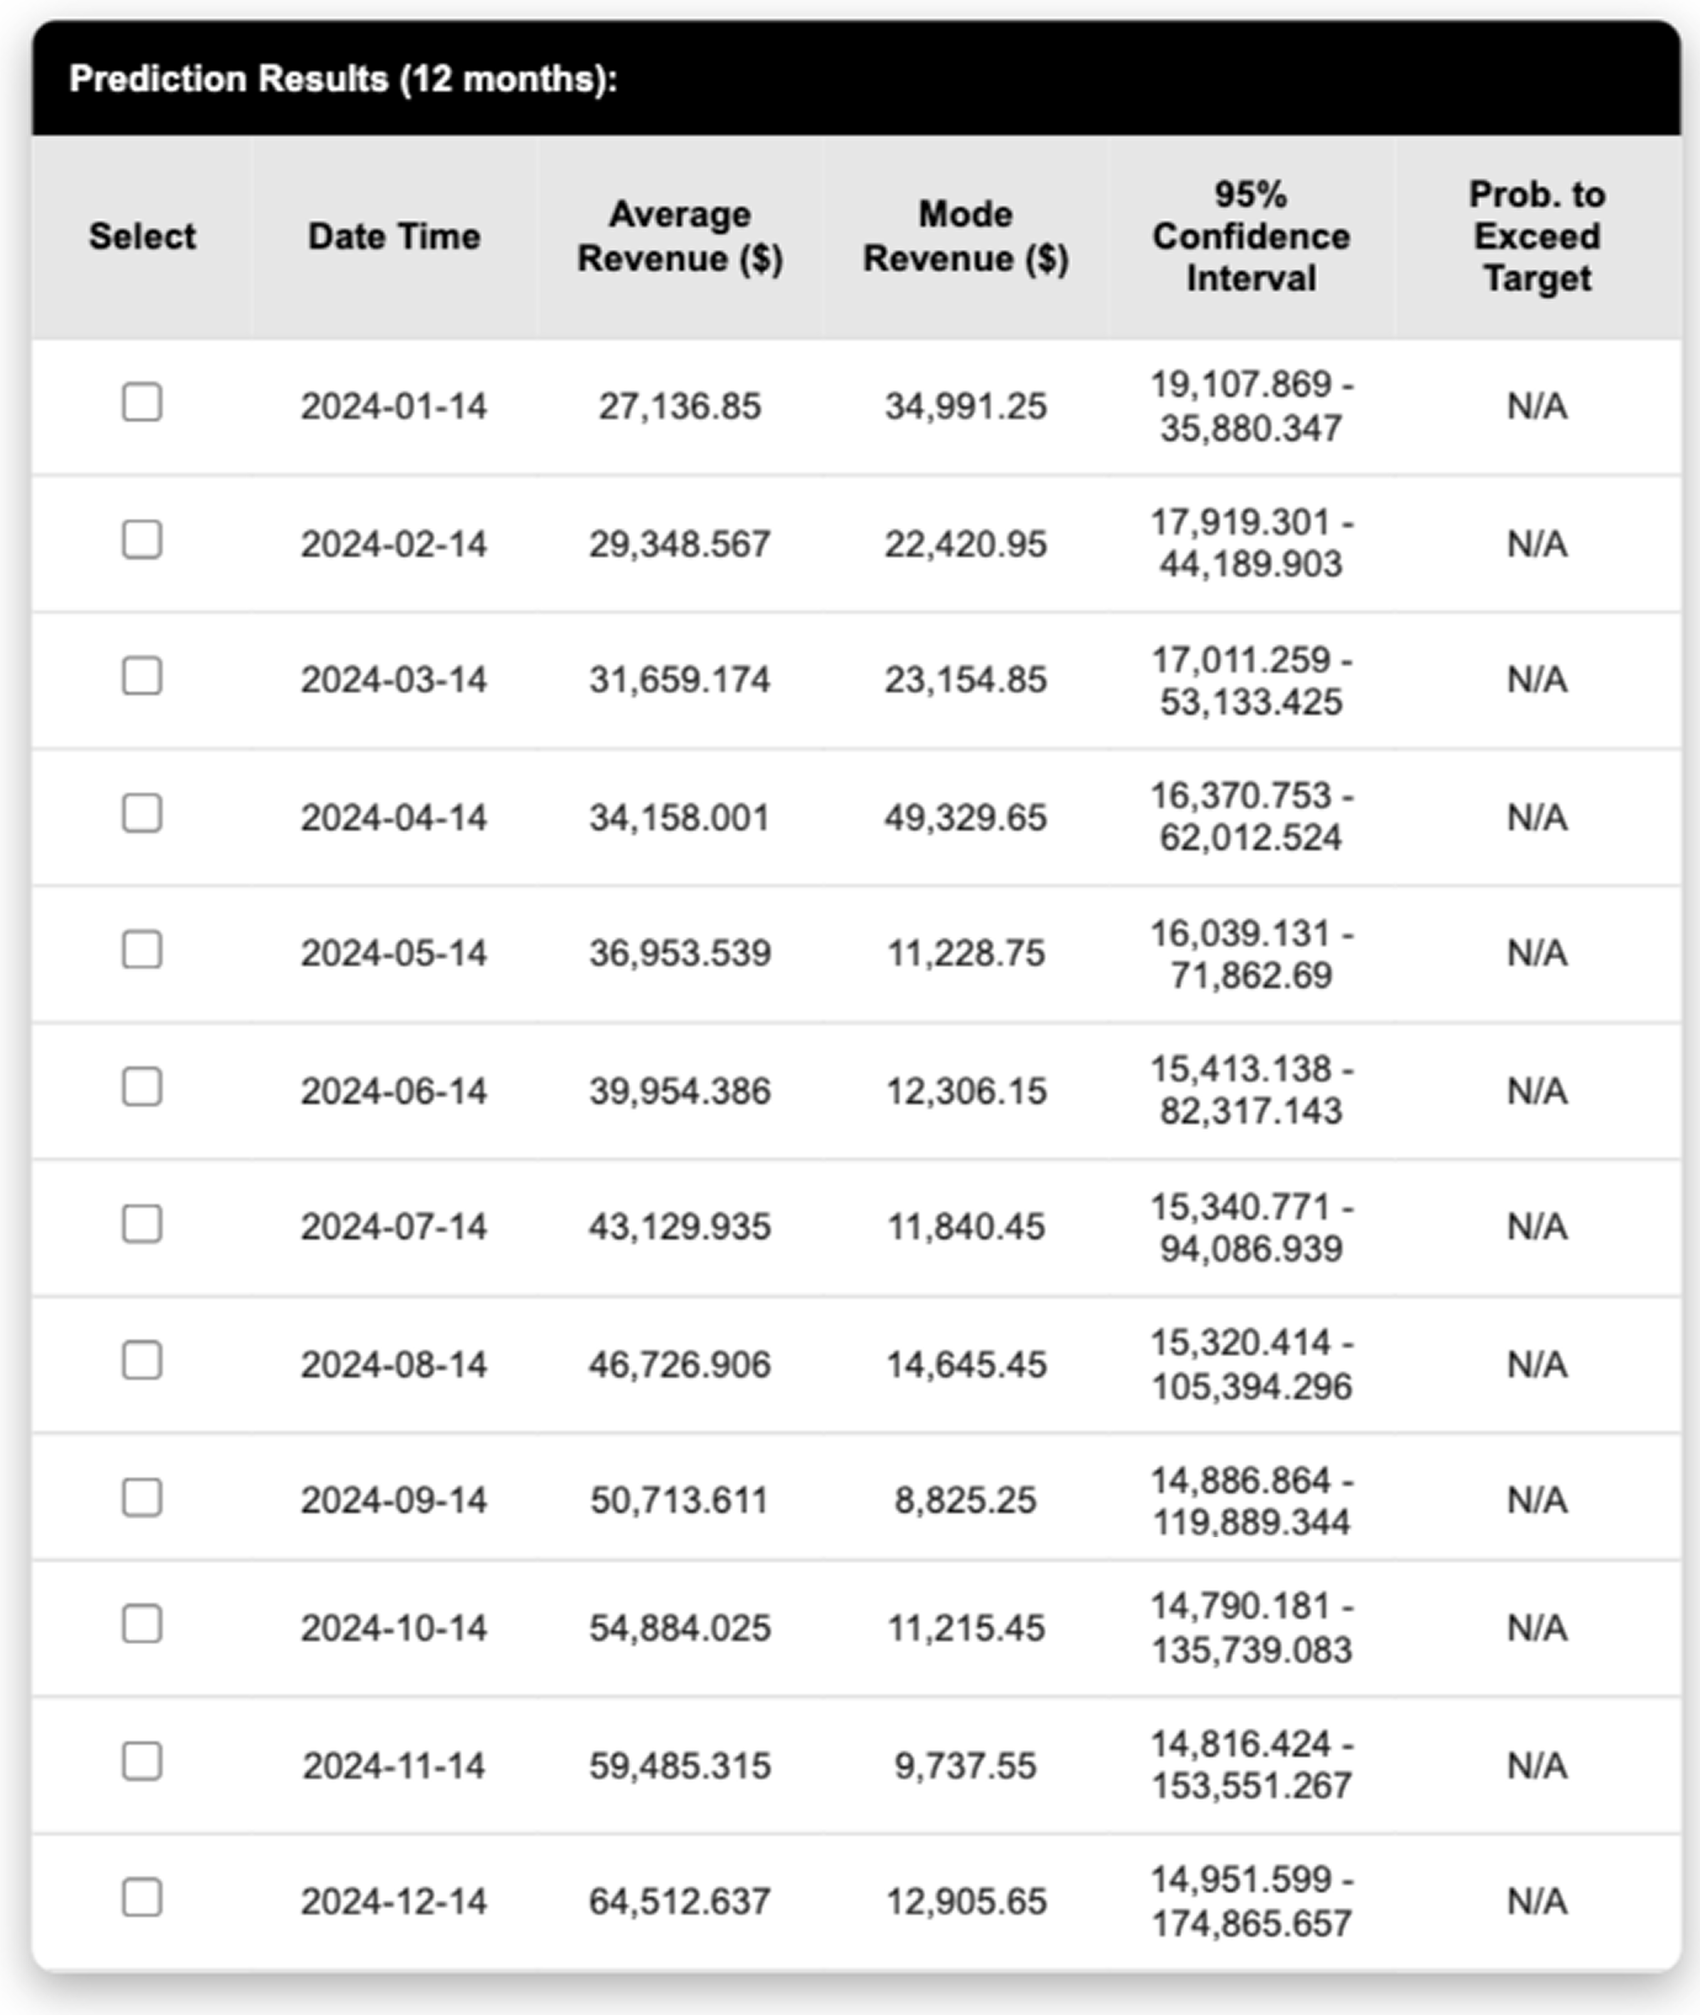The height and width of the screenshot is (2015, 1700).
Task: Click the Mode Revenue ($) header
Action: [x=966, y=237]
